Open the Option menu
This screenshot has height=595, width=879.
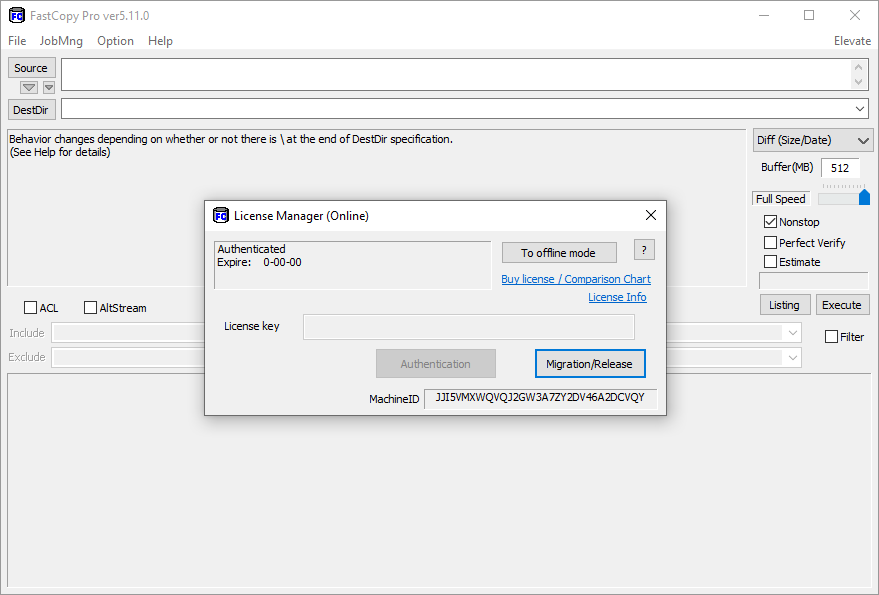tap(115, 41)
